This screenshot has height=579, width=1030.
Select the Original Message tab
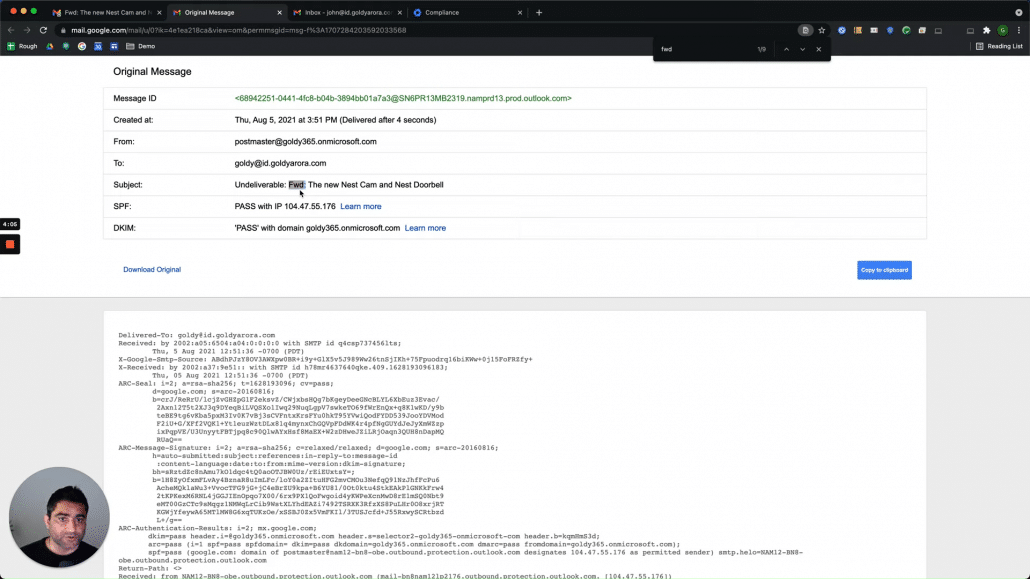[225, 12]
